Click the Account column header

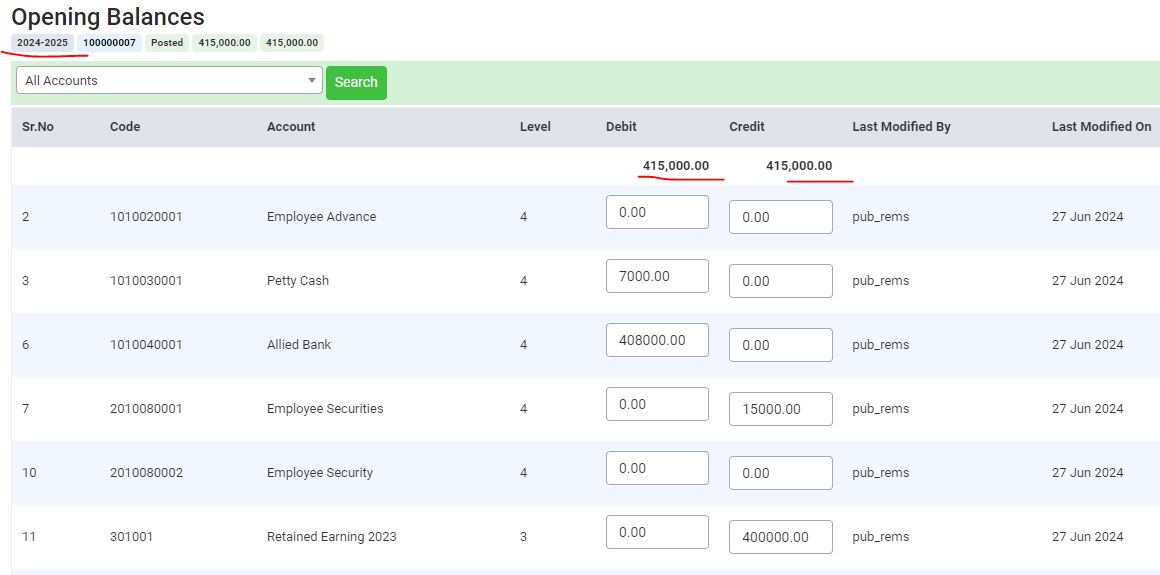[x=291, y=127]
